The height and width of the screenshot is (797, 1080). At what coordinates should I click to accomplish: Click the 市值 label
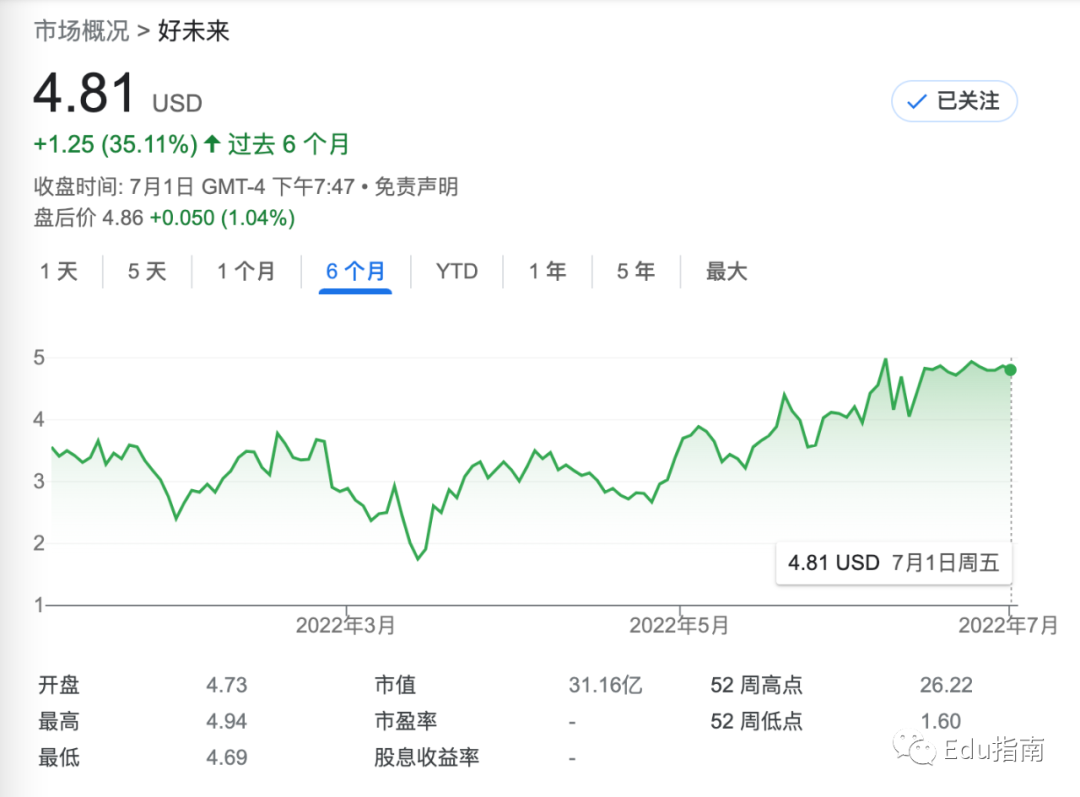[x=395, y=685]
